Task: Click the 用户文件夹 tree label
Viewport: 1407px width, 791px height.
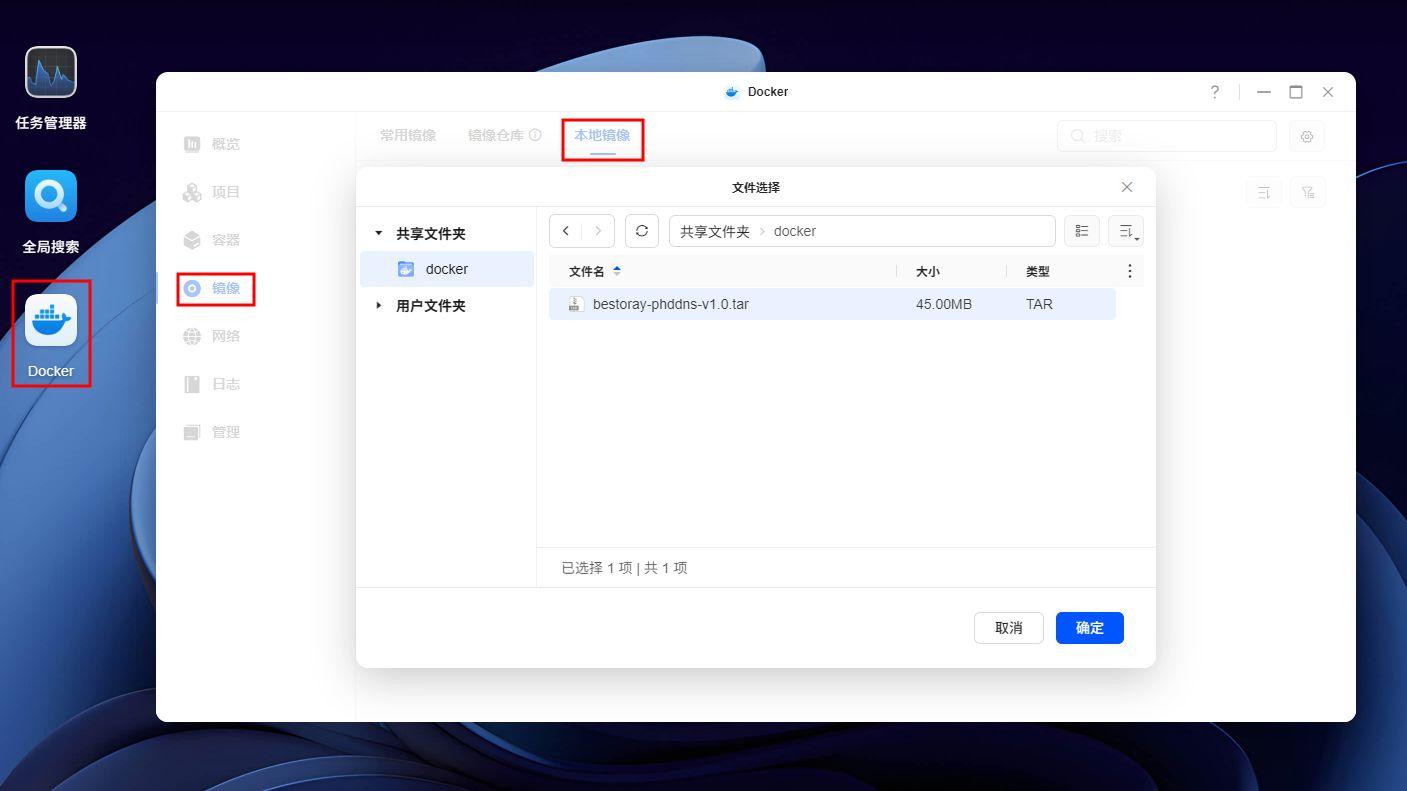Action: (431, 305)
